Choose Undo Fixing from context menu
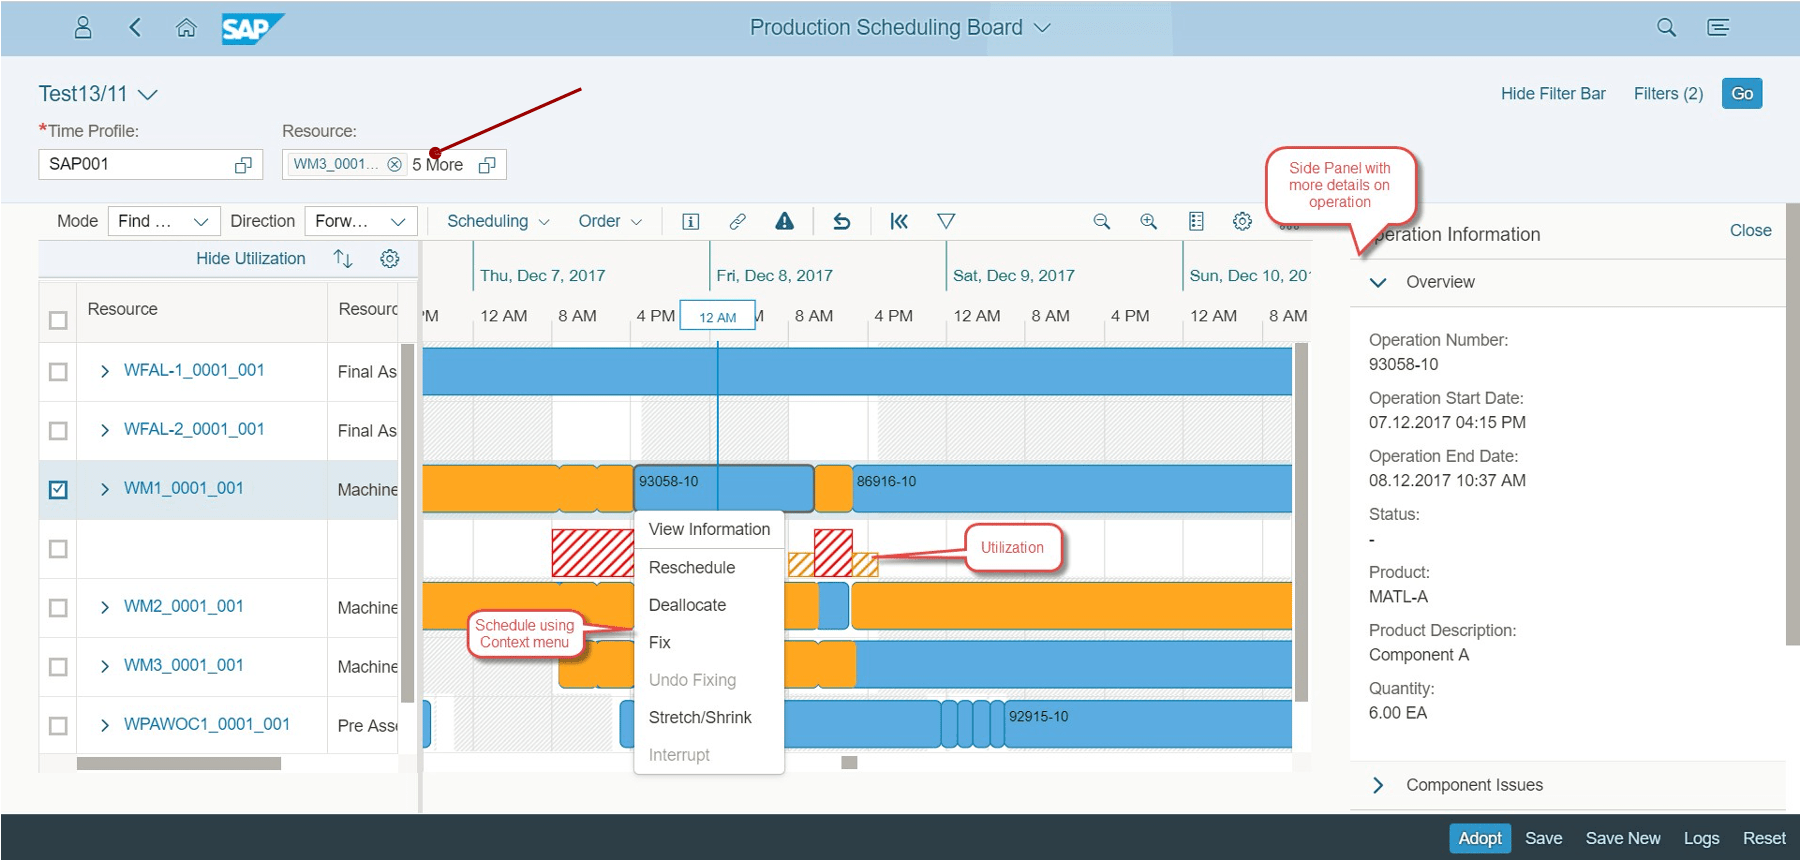 (709, 680)
